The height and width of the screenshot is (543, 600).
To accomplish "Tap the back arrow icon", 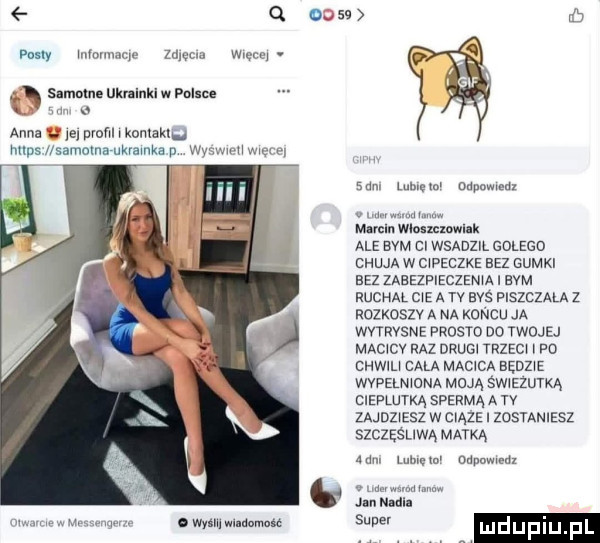I will (19, 14).
